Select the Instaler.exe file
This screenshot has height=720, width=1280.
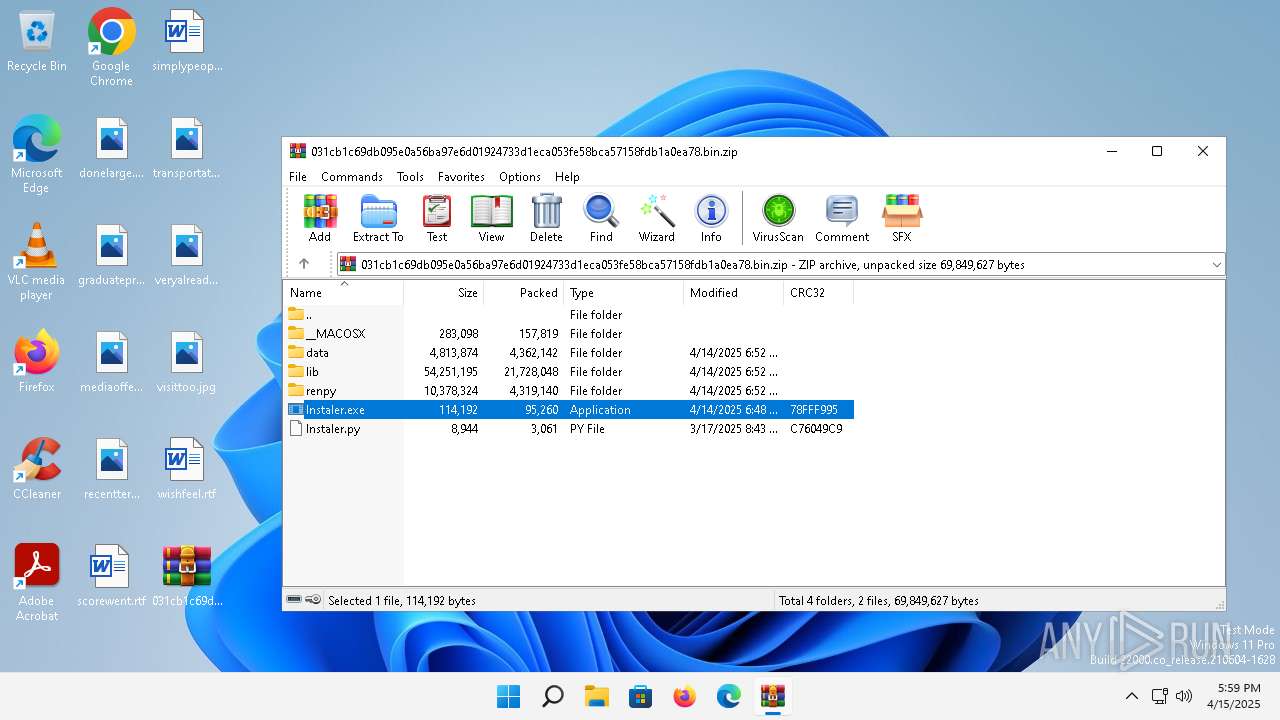(569, 409)
